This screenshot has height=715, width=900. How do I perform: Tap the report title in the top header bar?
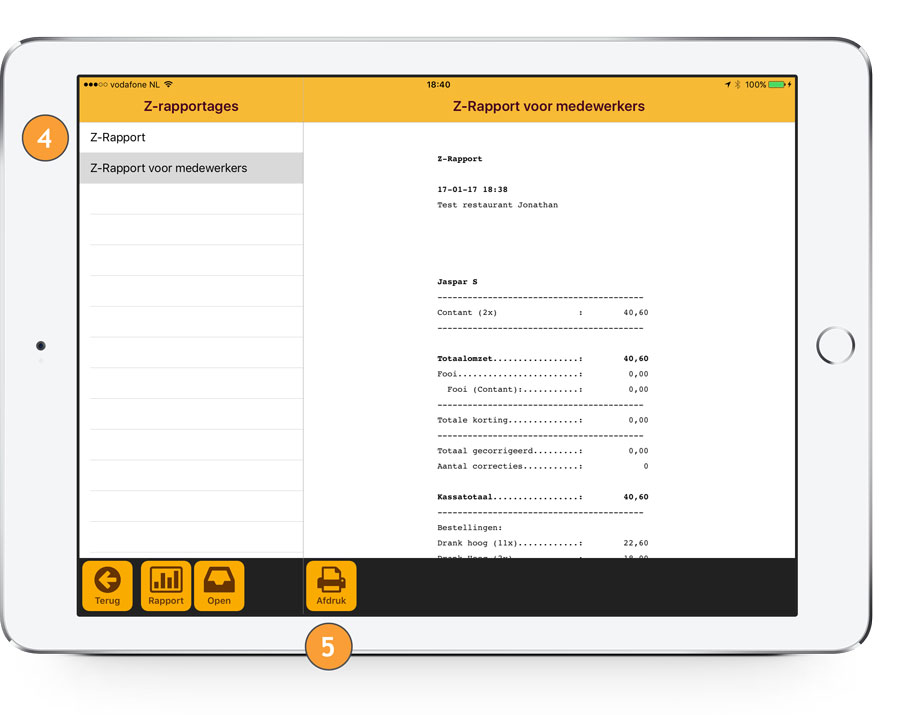coord(548,106)
